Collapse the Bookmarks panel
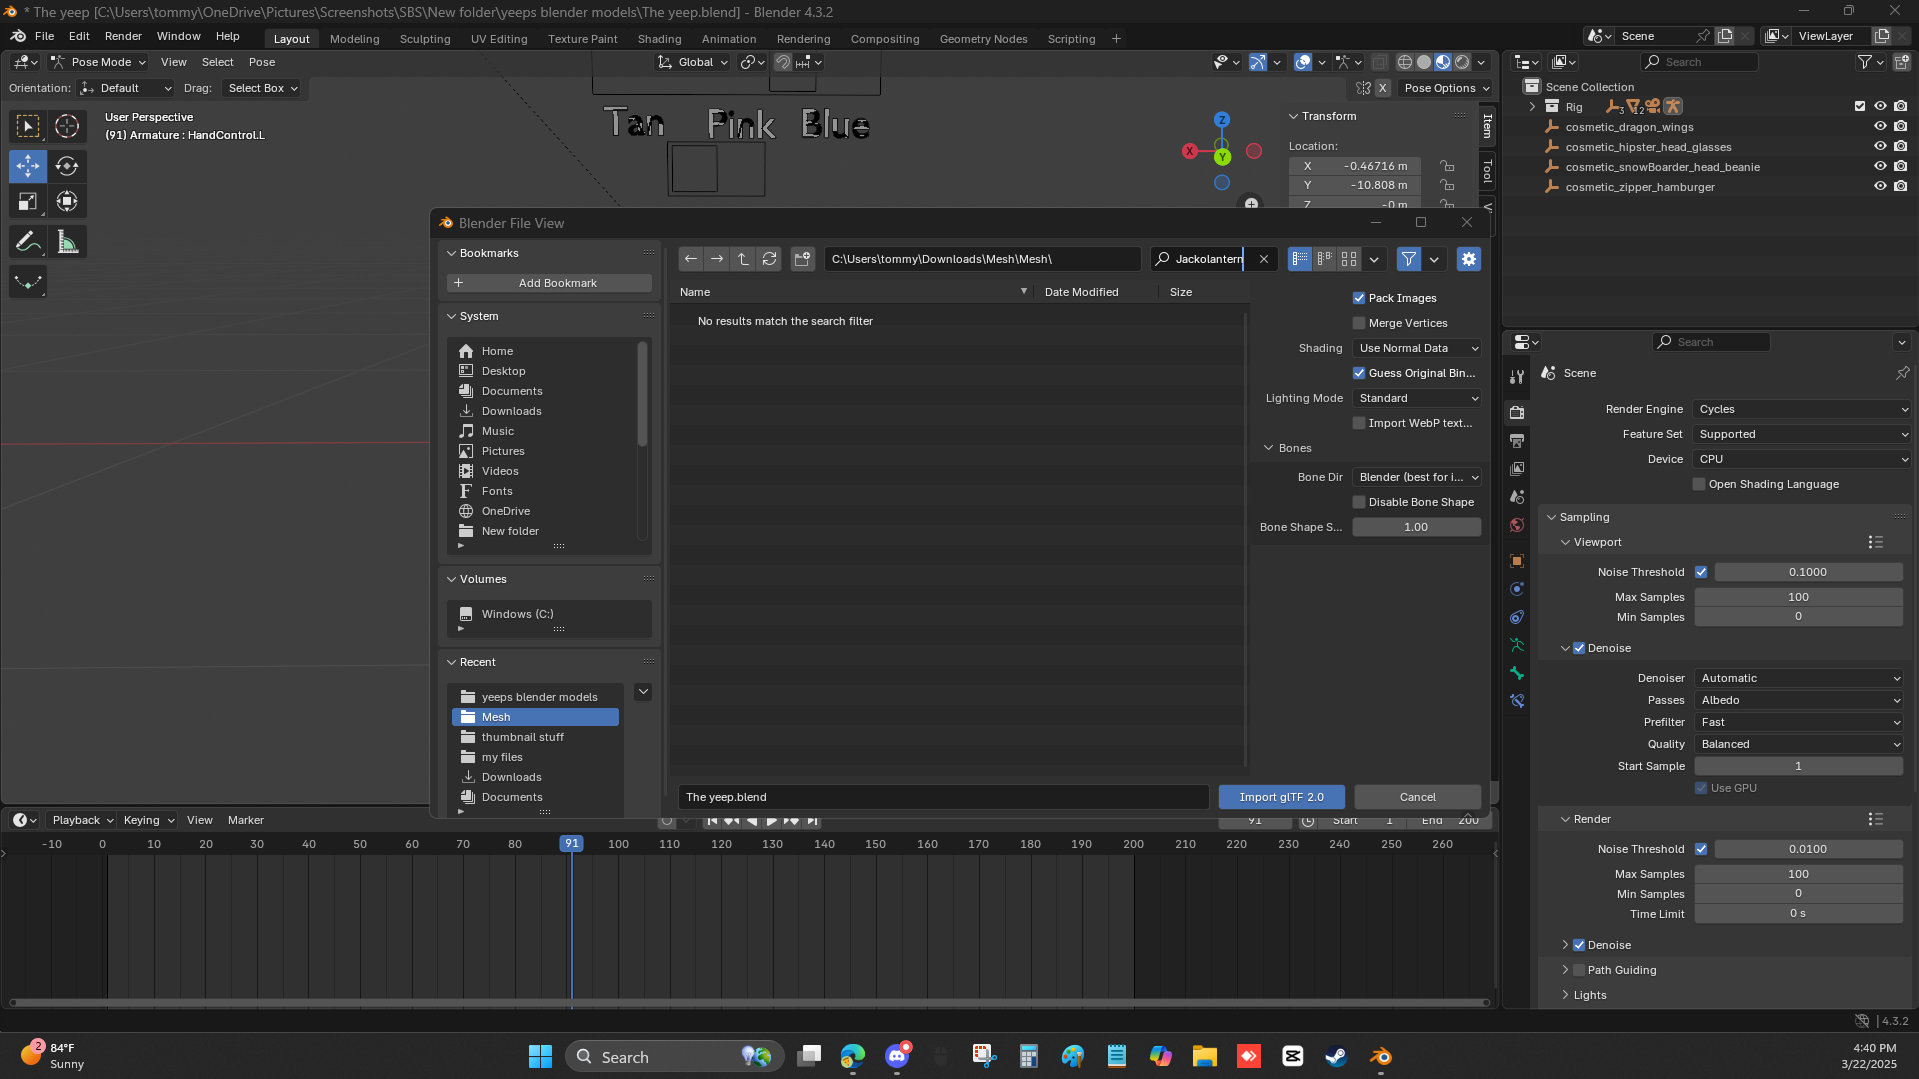This screenshot has height=1079, width=1919. 452,253
